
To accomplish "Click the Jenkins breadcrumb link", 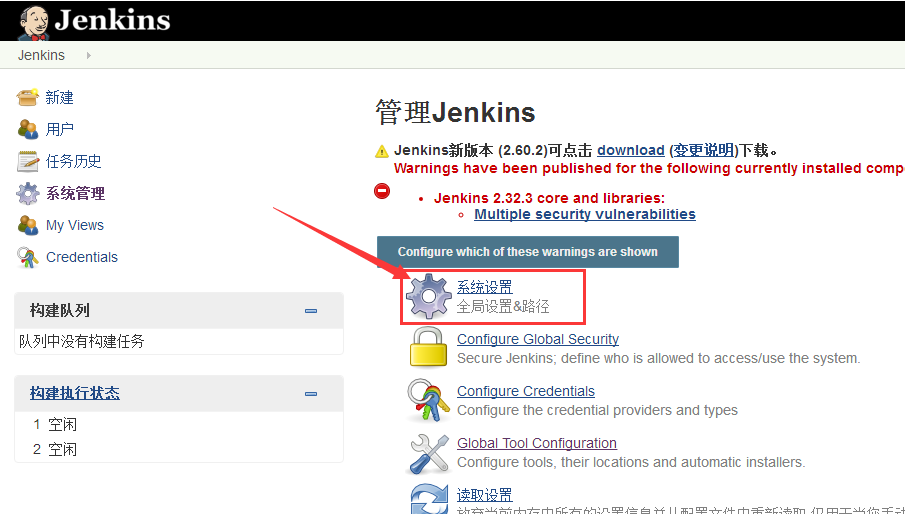I will pyautogui.click(x=41, y=55).
